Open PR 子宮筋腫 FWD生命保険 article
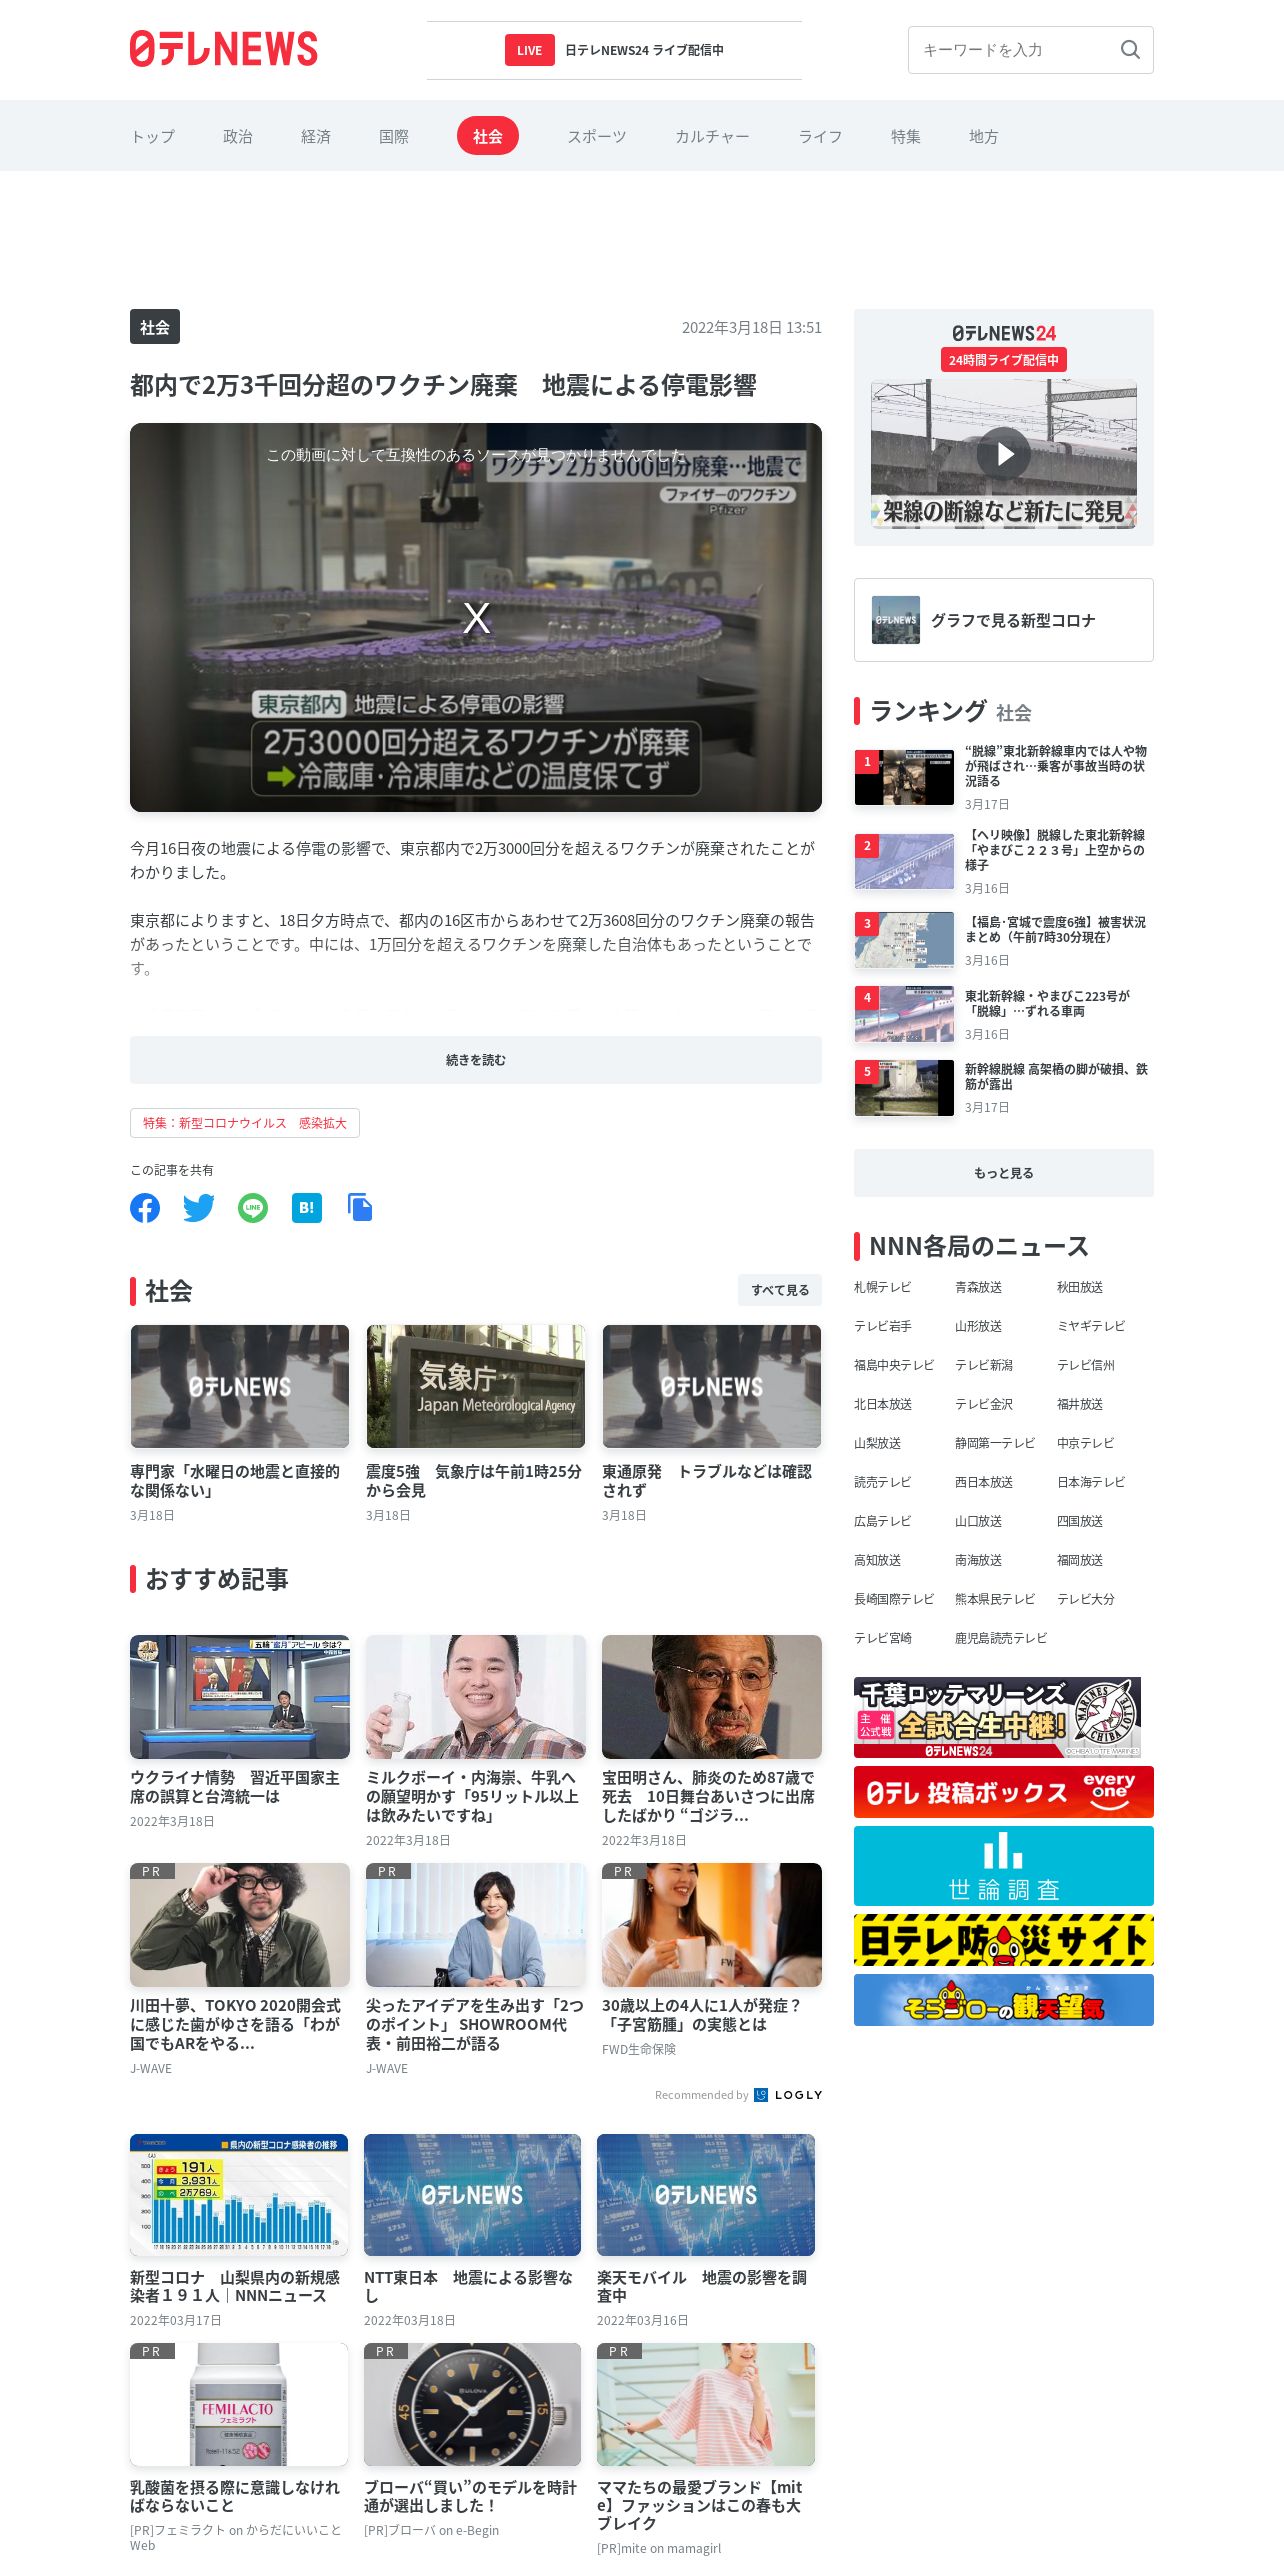Image resolution: width=1284 pixels, height=2568 pixels. point(712,1960)
